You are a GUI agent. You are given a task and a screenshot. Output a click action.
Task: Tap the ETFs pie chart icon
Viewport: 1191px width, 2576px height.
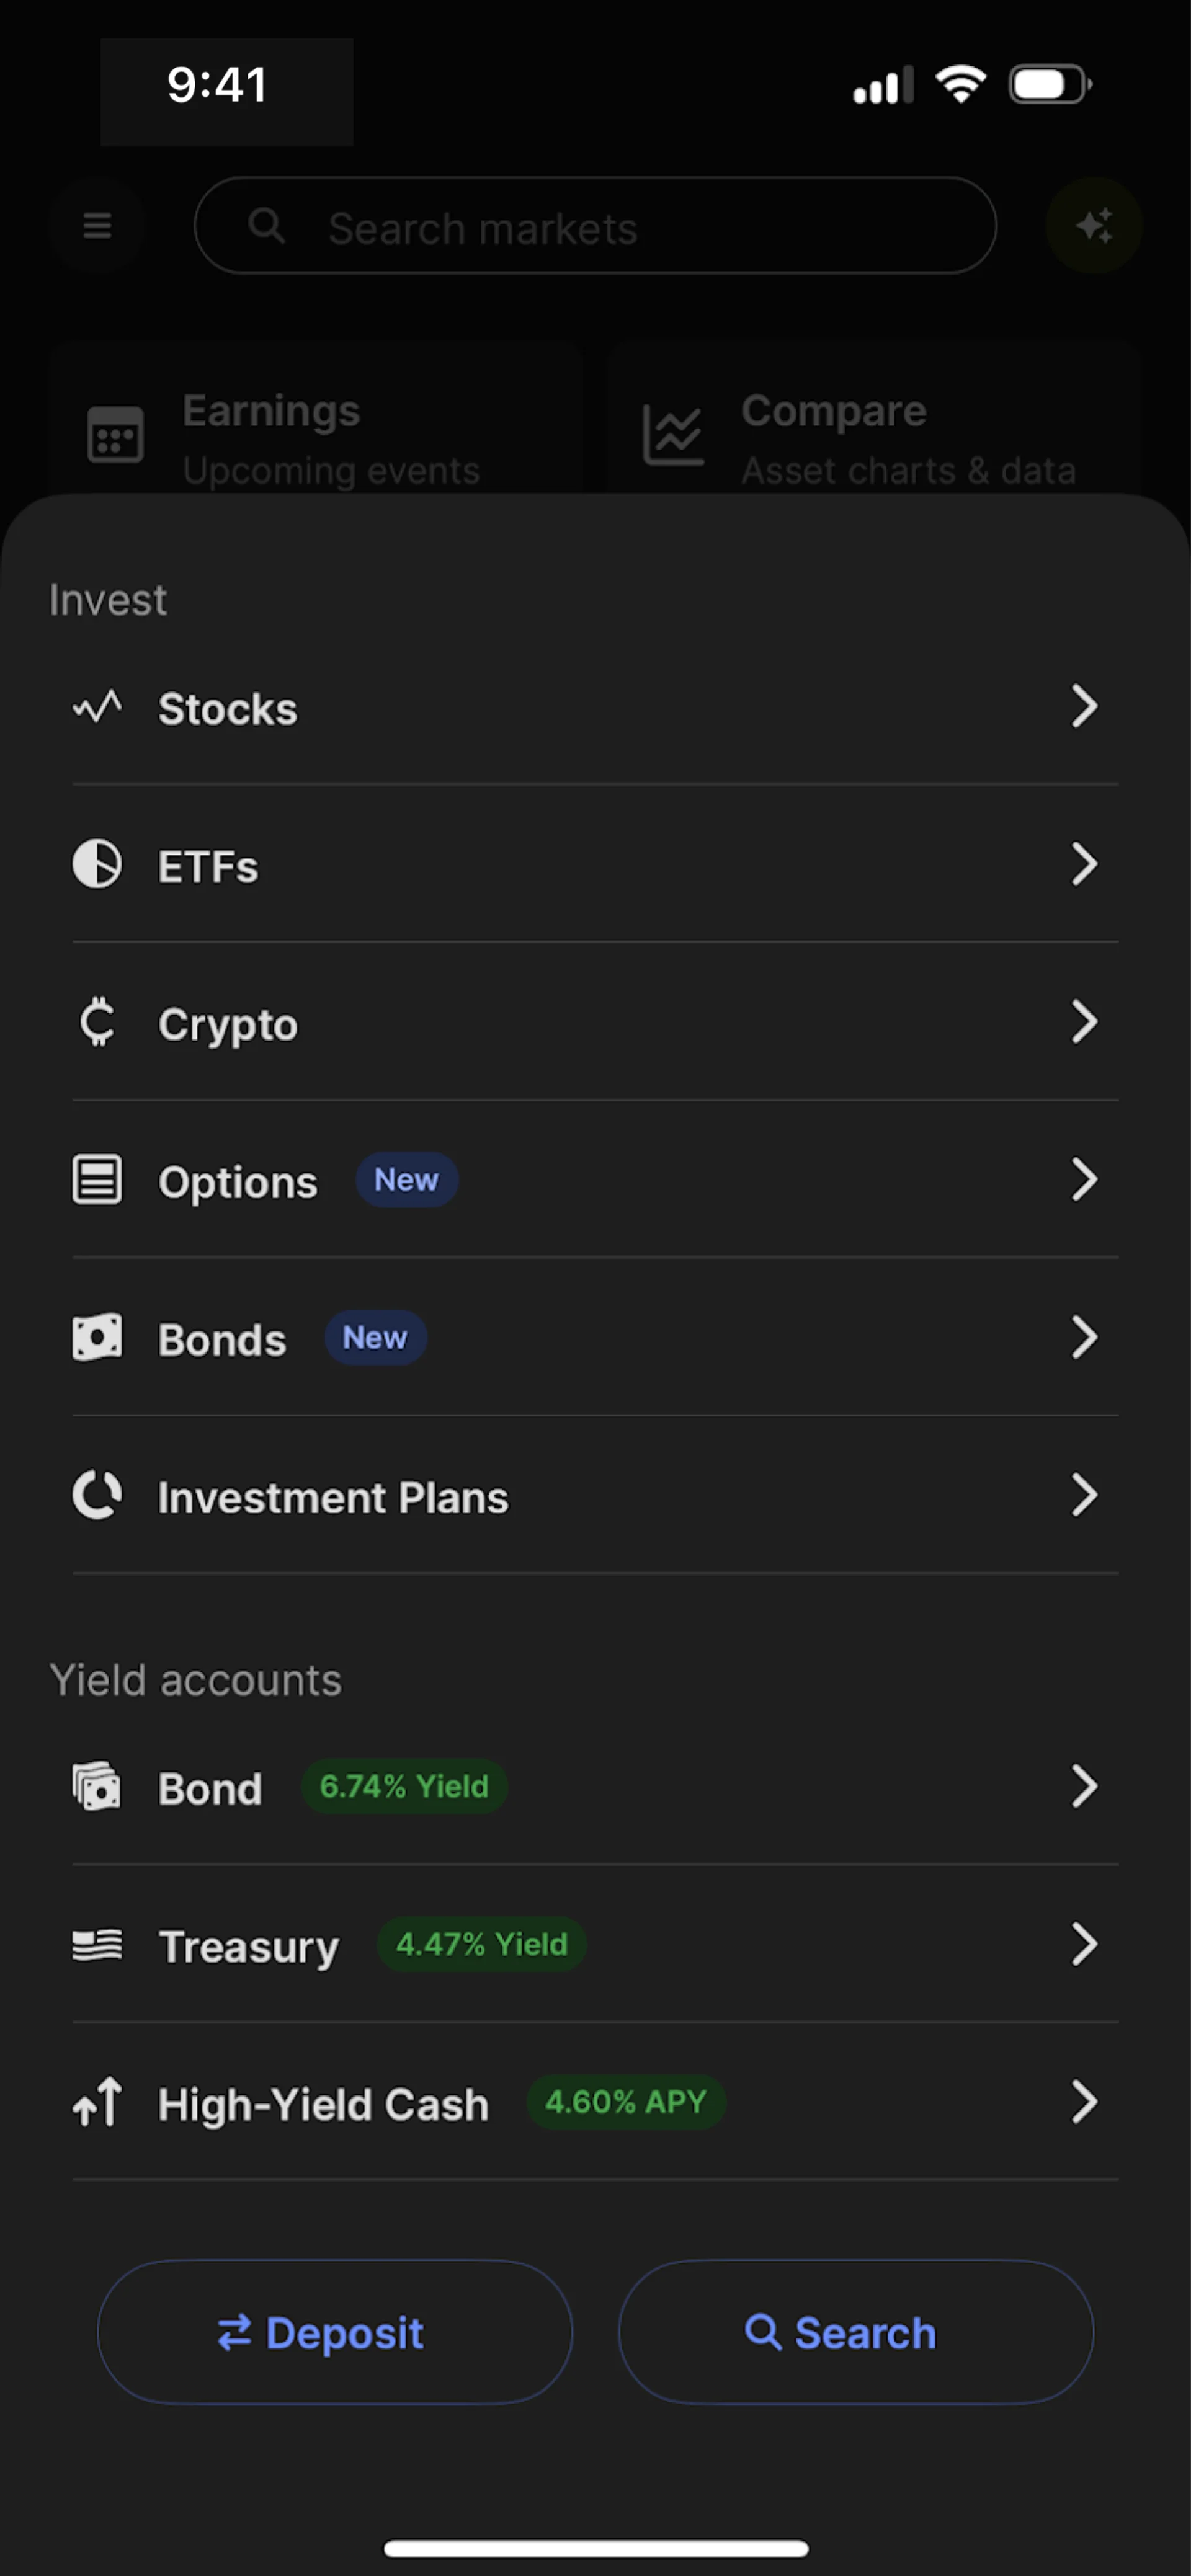[97, 864]
